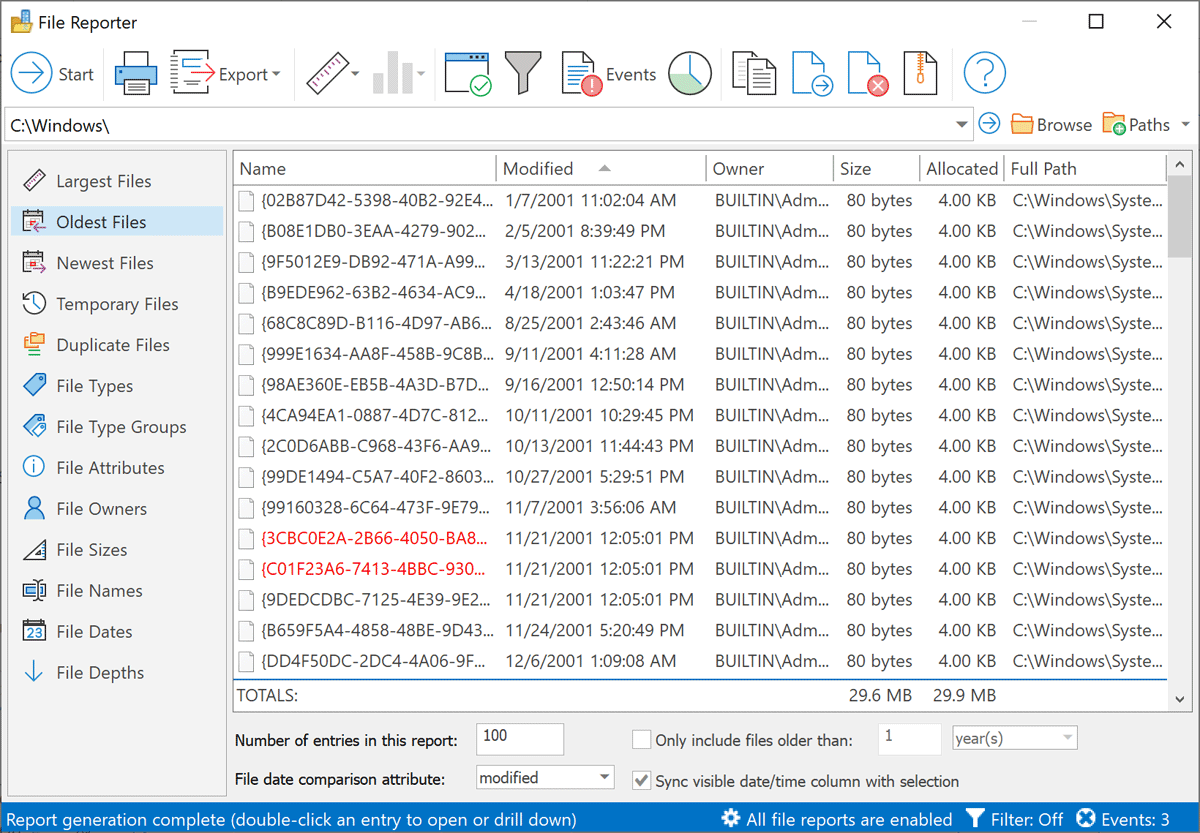Click the go arrow beside path box
1200x833 pixels.
click(989, 124)
